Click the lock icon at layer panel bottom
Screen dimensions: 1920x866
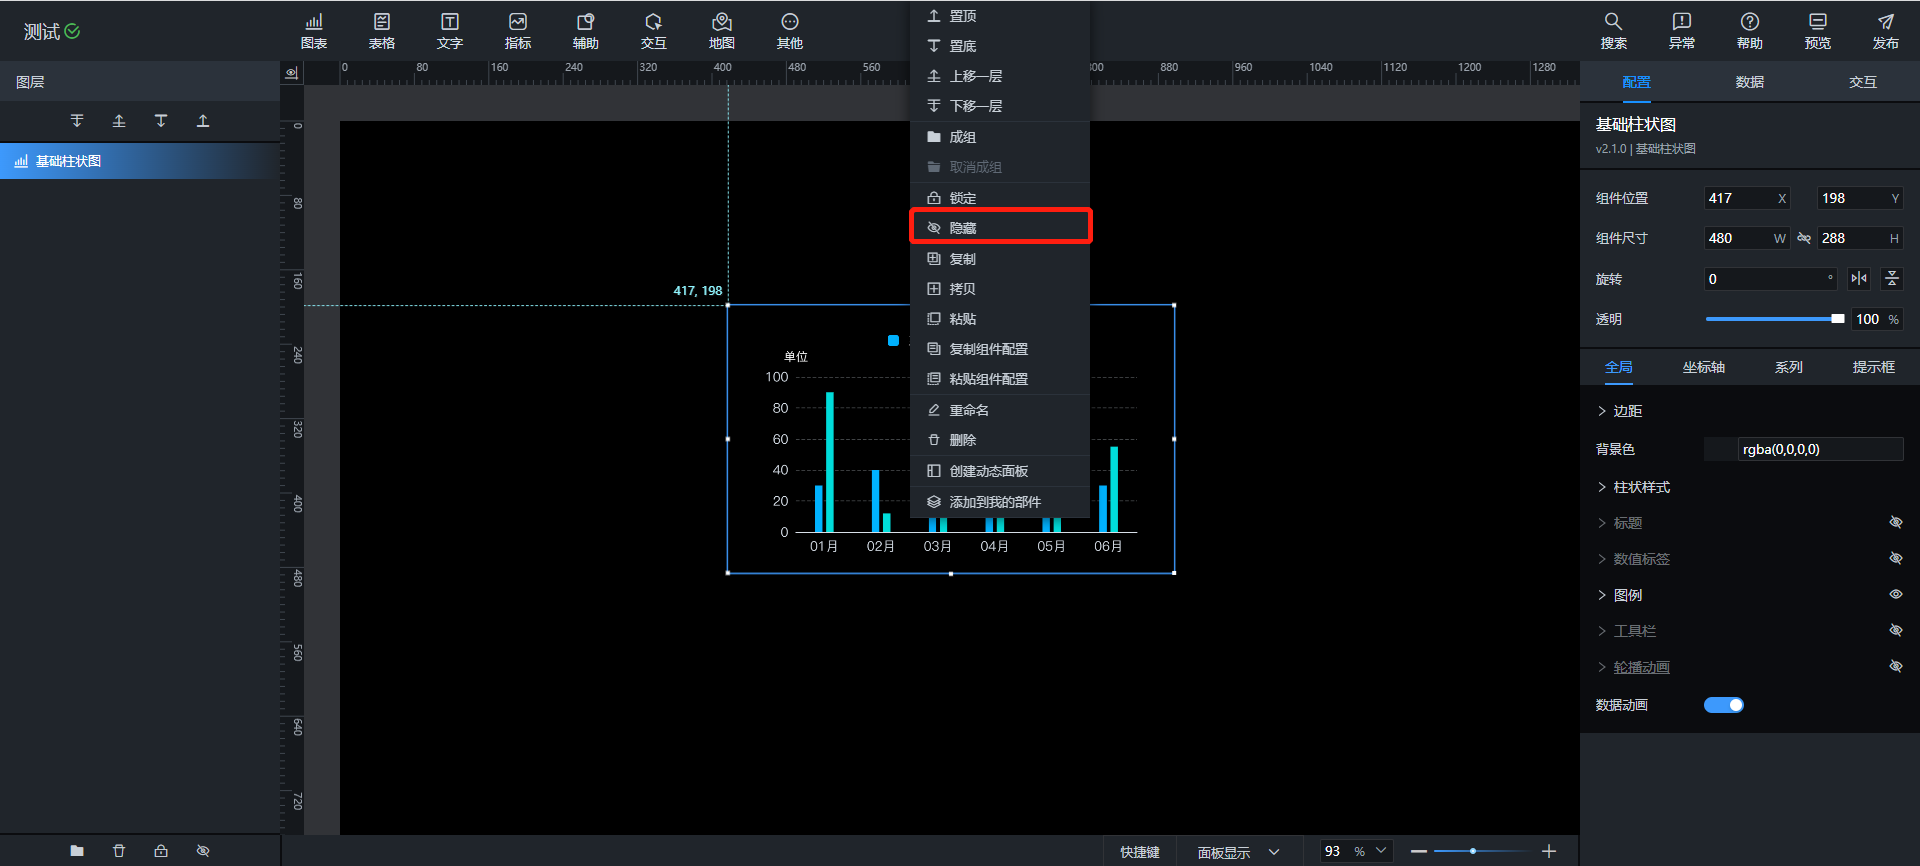pyautogui.click(x=161, y=851)
